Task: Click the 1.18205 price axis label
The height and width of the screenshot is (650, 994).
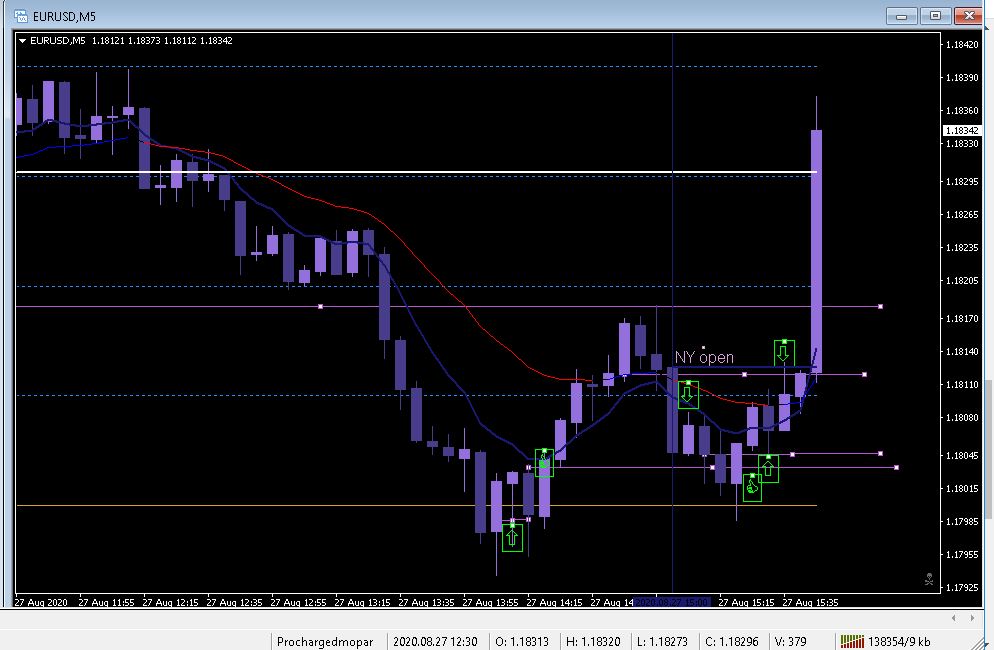Action: [962, 280]
